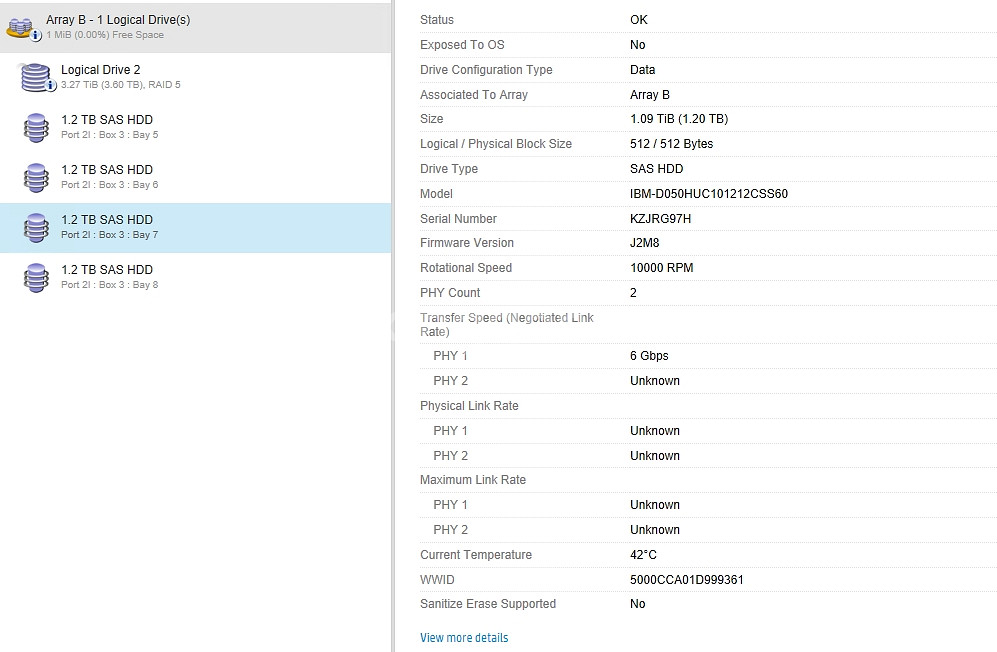Click the Physical Link Rate heading
Viewport: 997px width, 652px height.
[469, 406]
